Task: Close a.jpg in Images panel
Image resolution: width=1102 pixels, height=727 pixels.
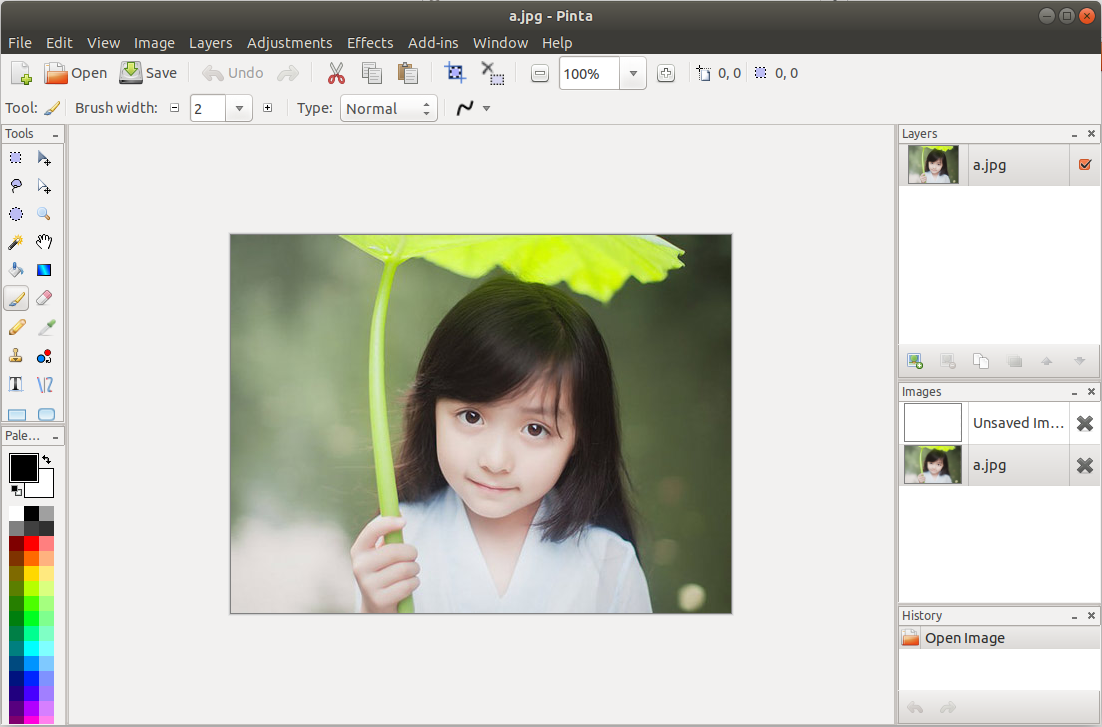Action: tap(1084, 465)
